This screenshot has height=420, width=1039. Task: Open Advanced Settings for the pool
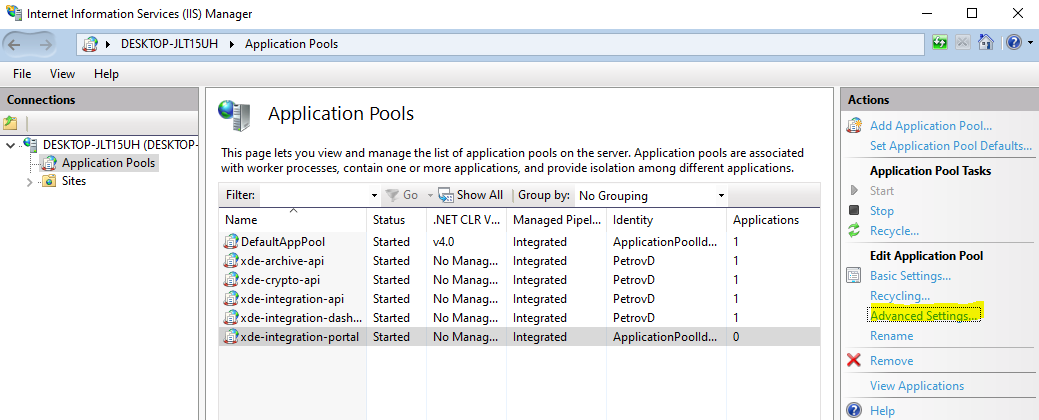point(924,316)
